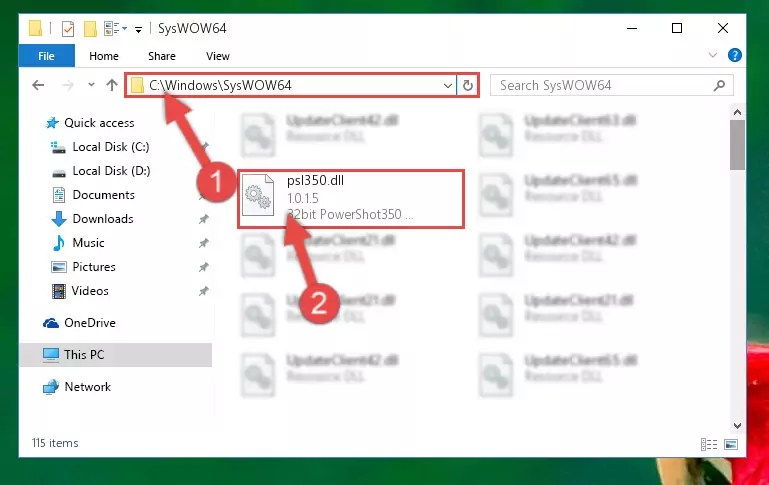Image resolution: width=769 pixels, height=485 pixels.
Task: Maximize the SysWOW64 window
Action: pos(677,28)
